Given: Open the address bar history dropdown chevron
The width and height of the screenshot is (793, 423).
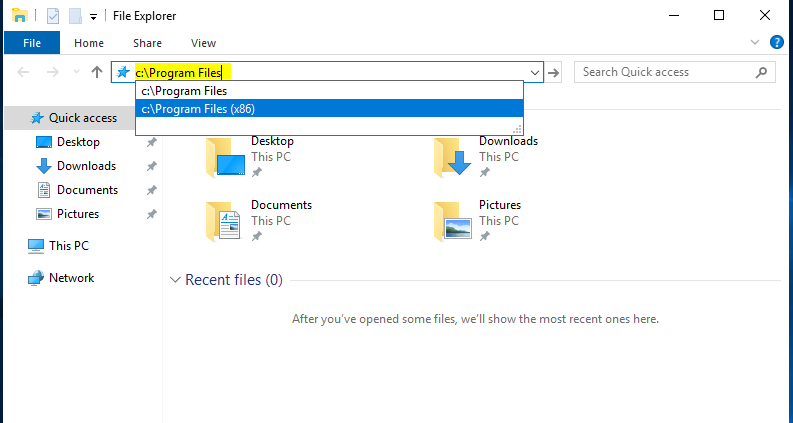Looking at the screenshot, I should [535, 73].
